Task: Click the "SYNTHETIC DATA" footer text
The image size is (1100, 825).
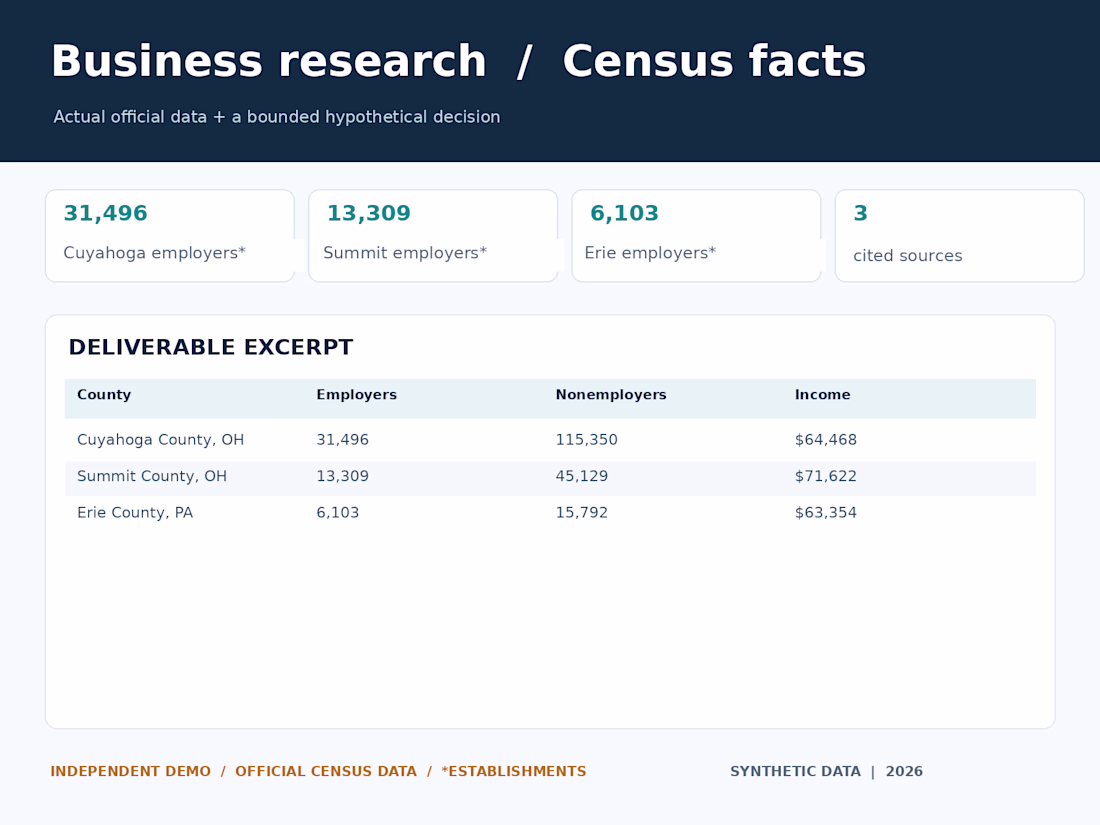Action: pos(796,772)
